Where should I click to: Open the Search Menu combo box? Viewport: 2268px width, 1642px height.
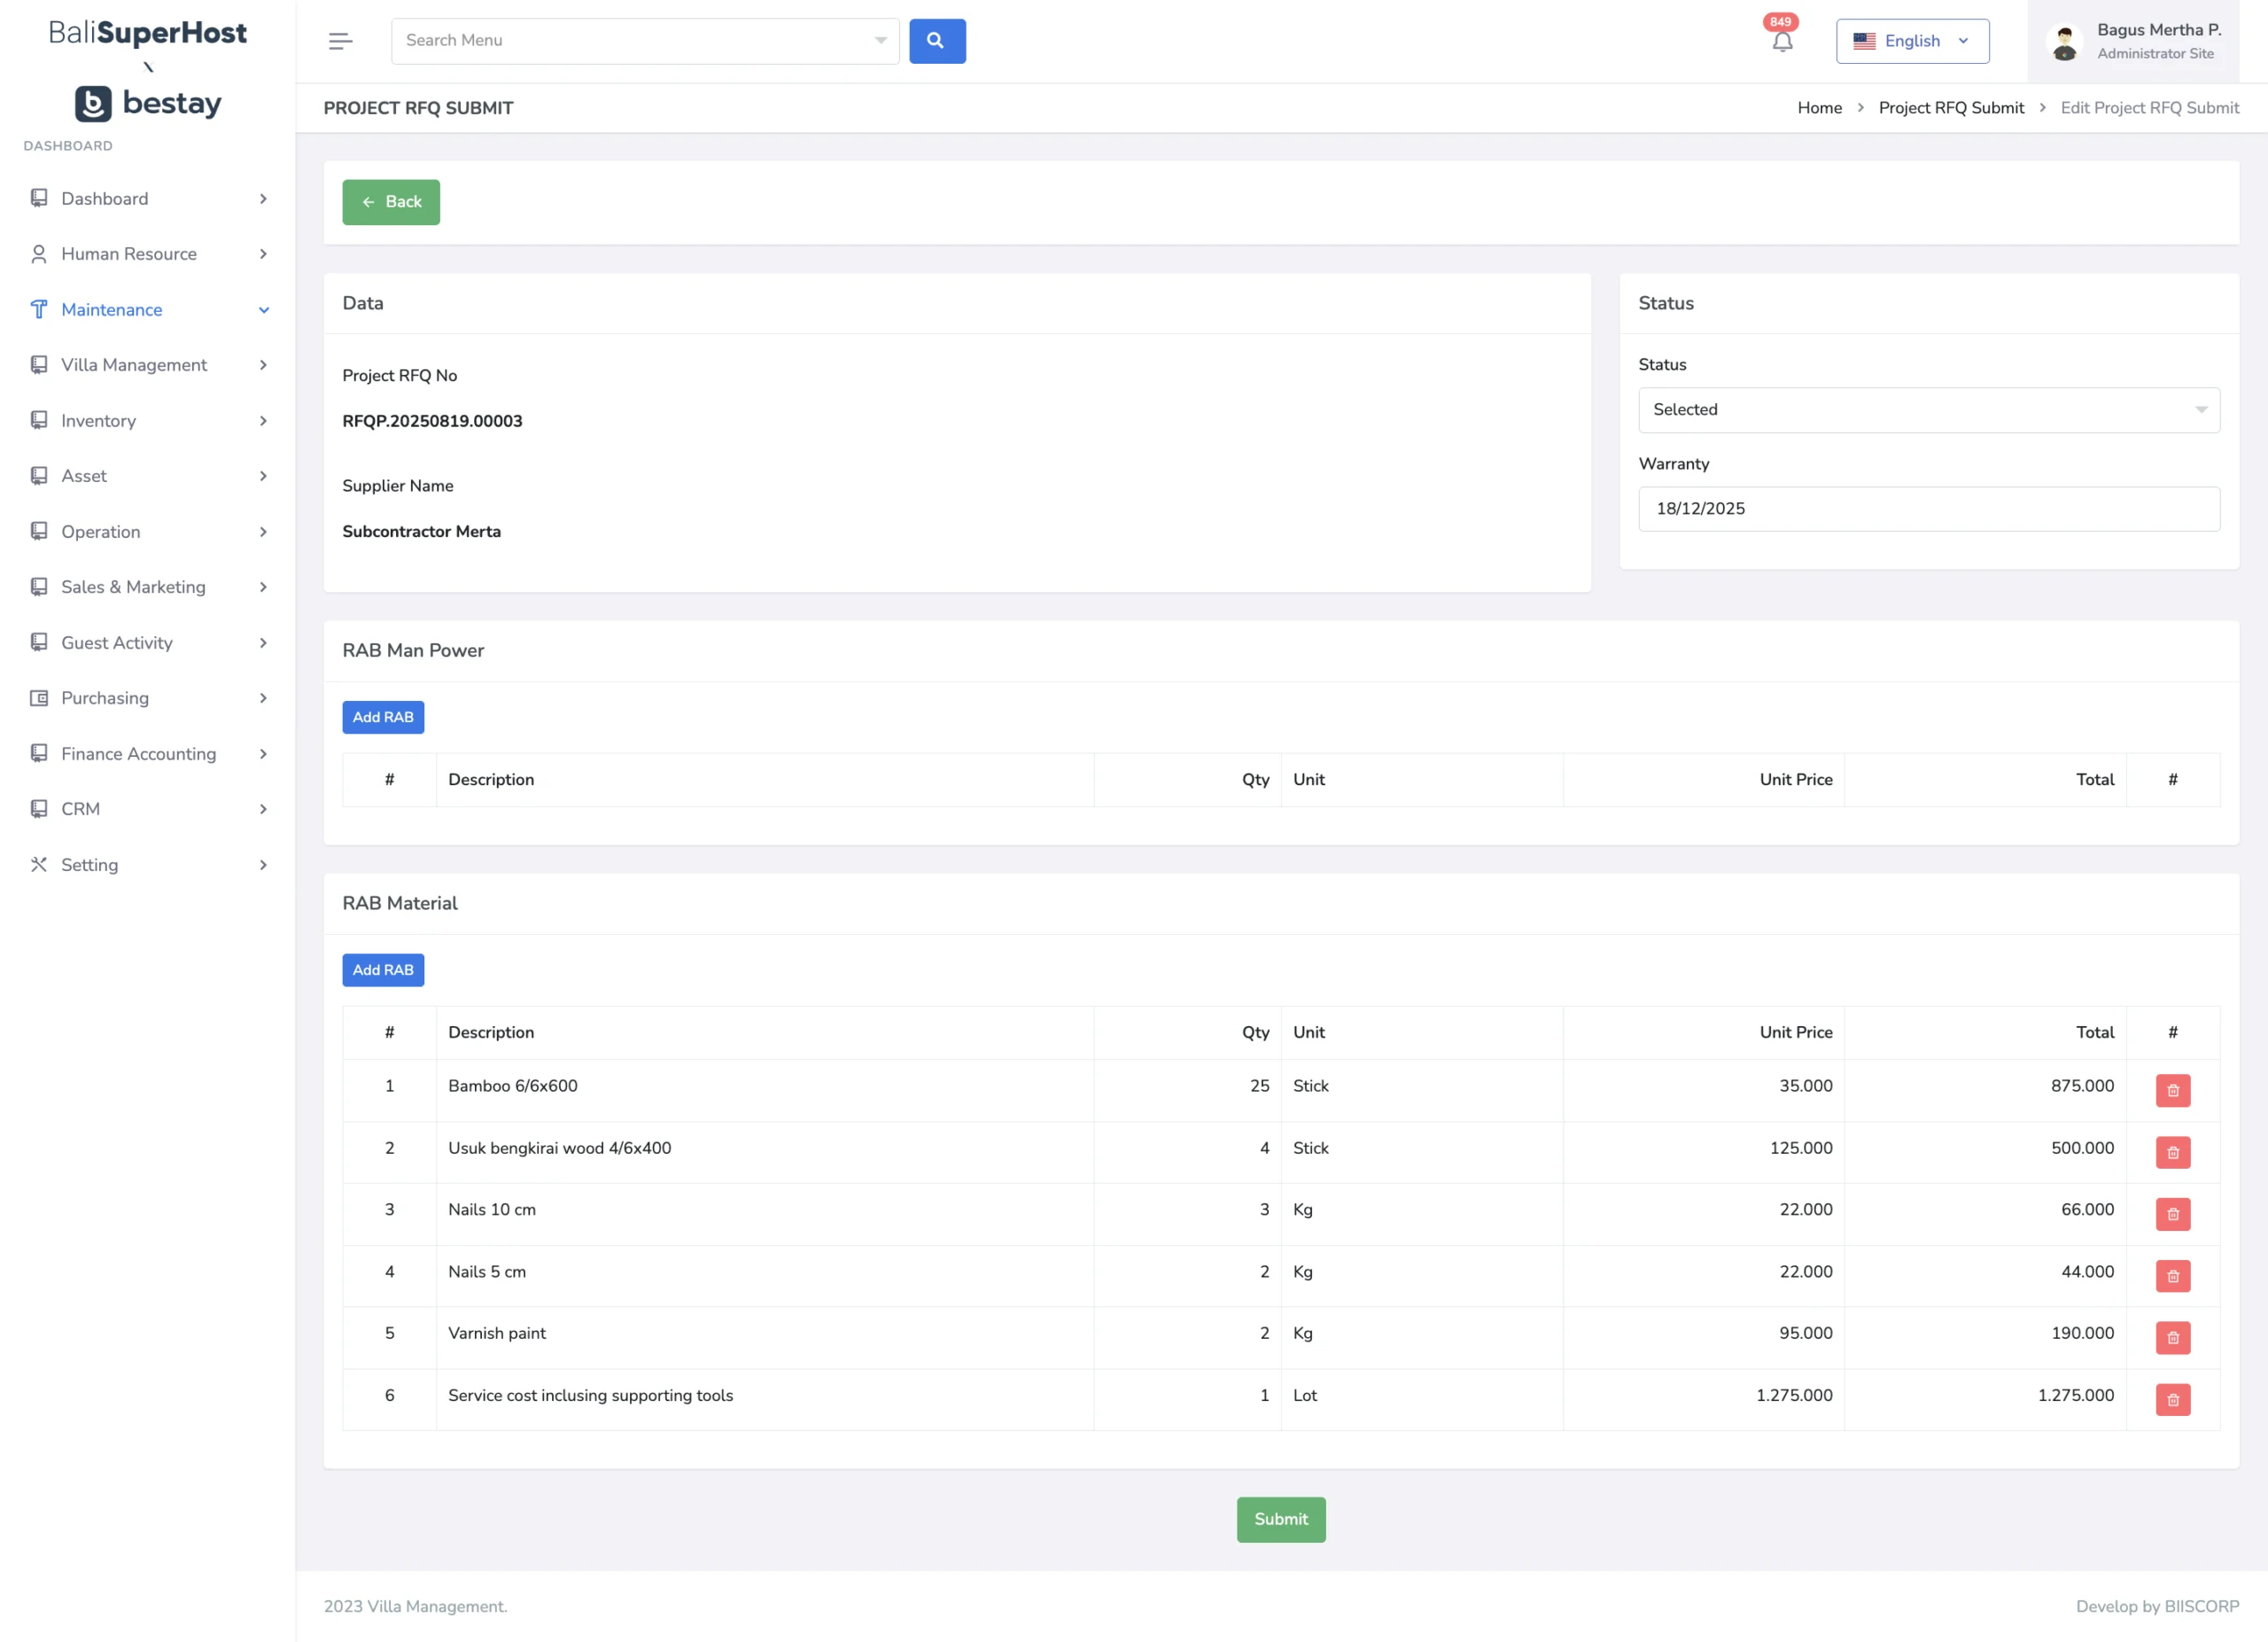click(645, 41)
